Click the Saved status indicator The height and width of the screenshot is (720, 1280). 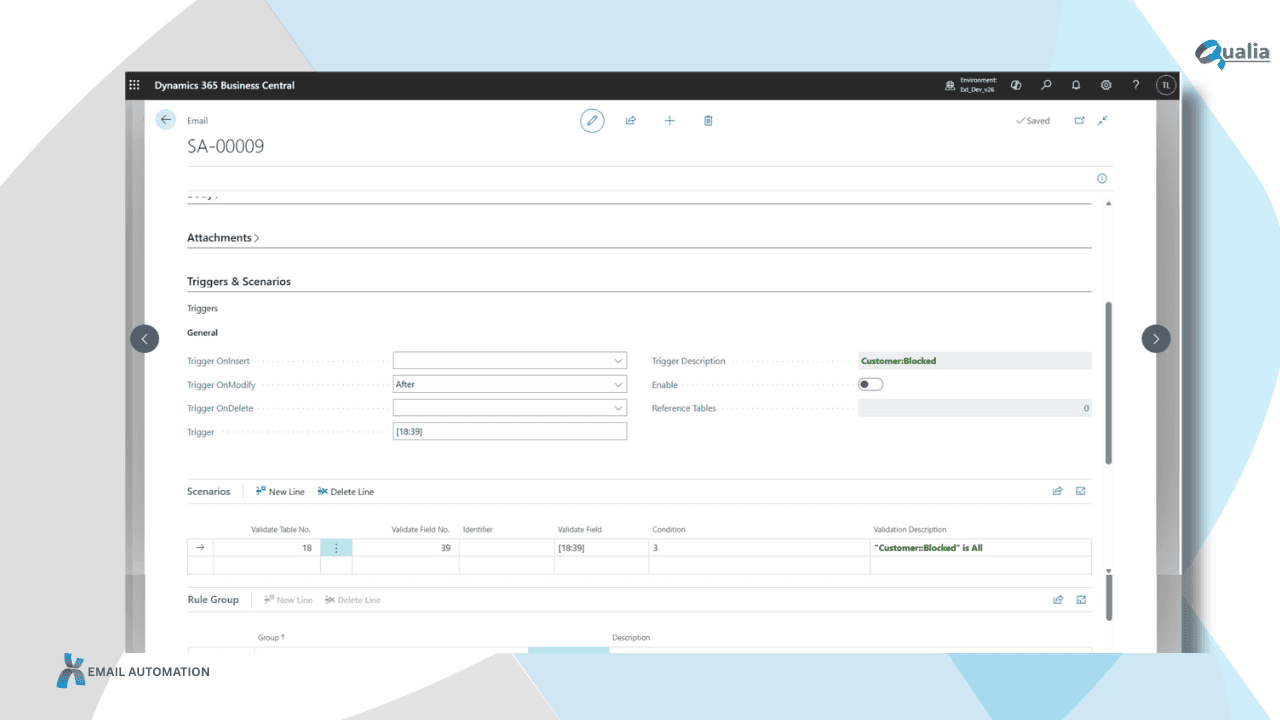(x=1033, y=121)
